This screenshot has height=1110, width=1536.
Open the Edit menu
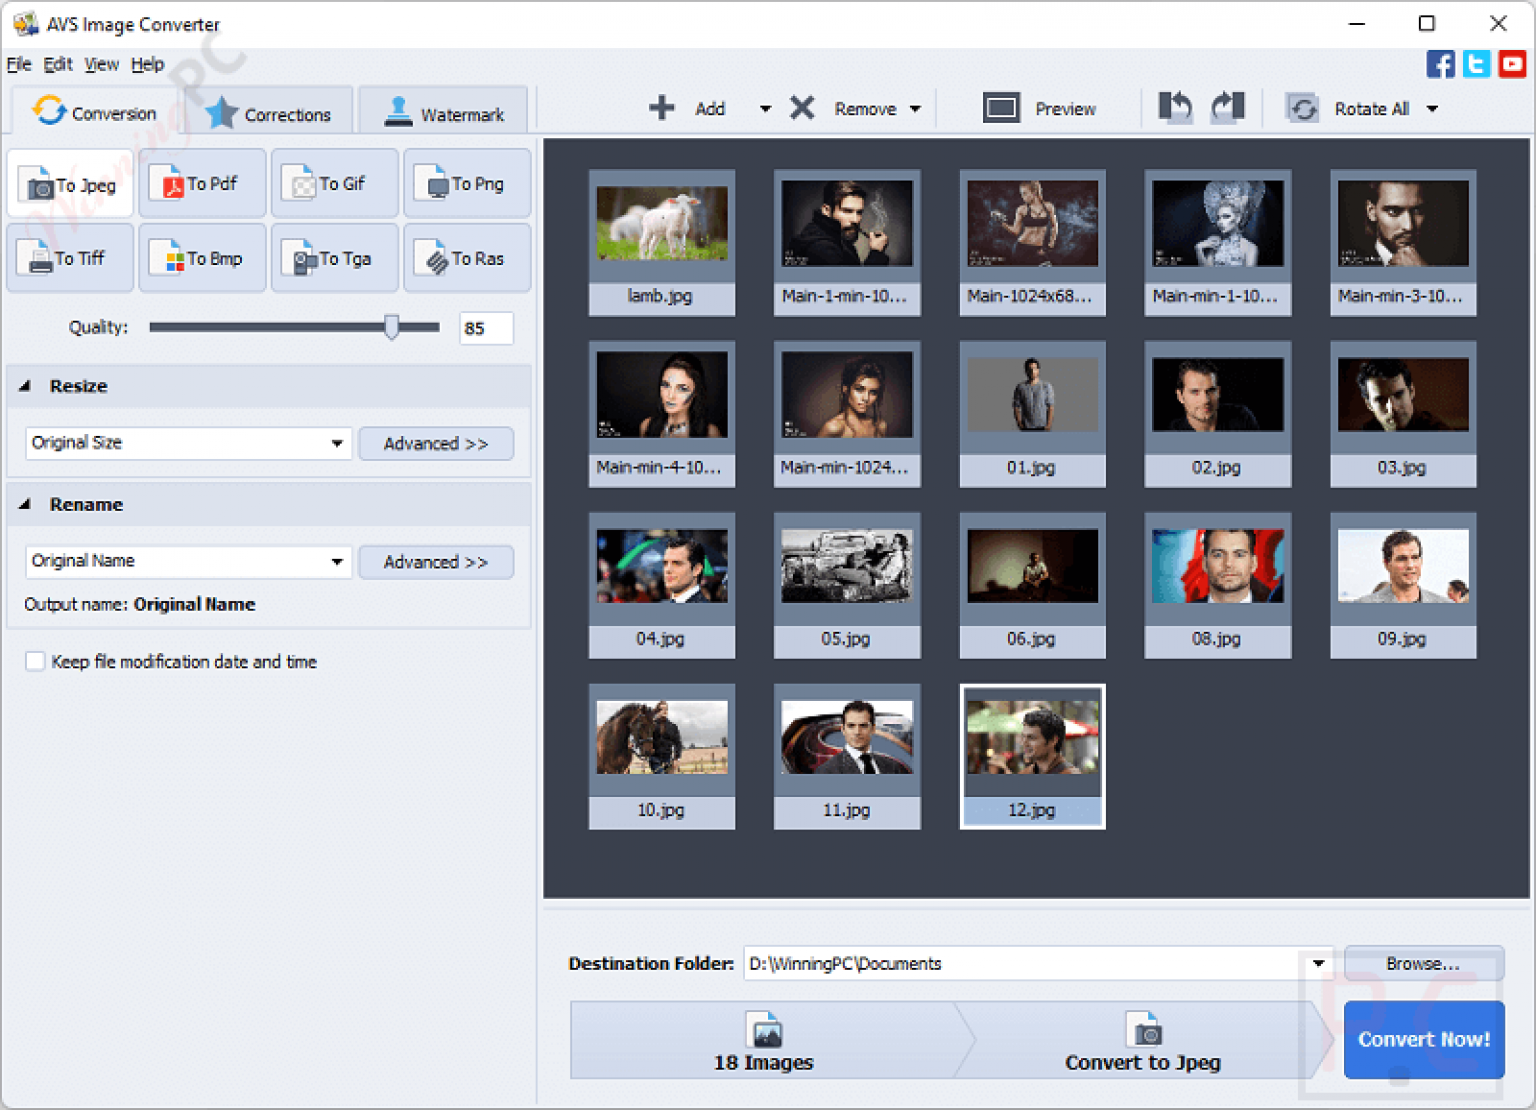click(x=57, y=64)
